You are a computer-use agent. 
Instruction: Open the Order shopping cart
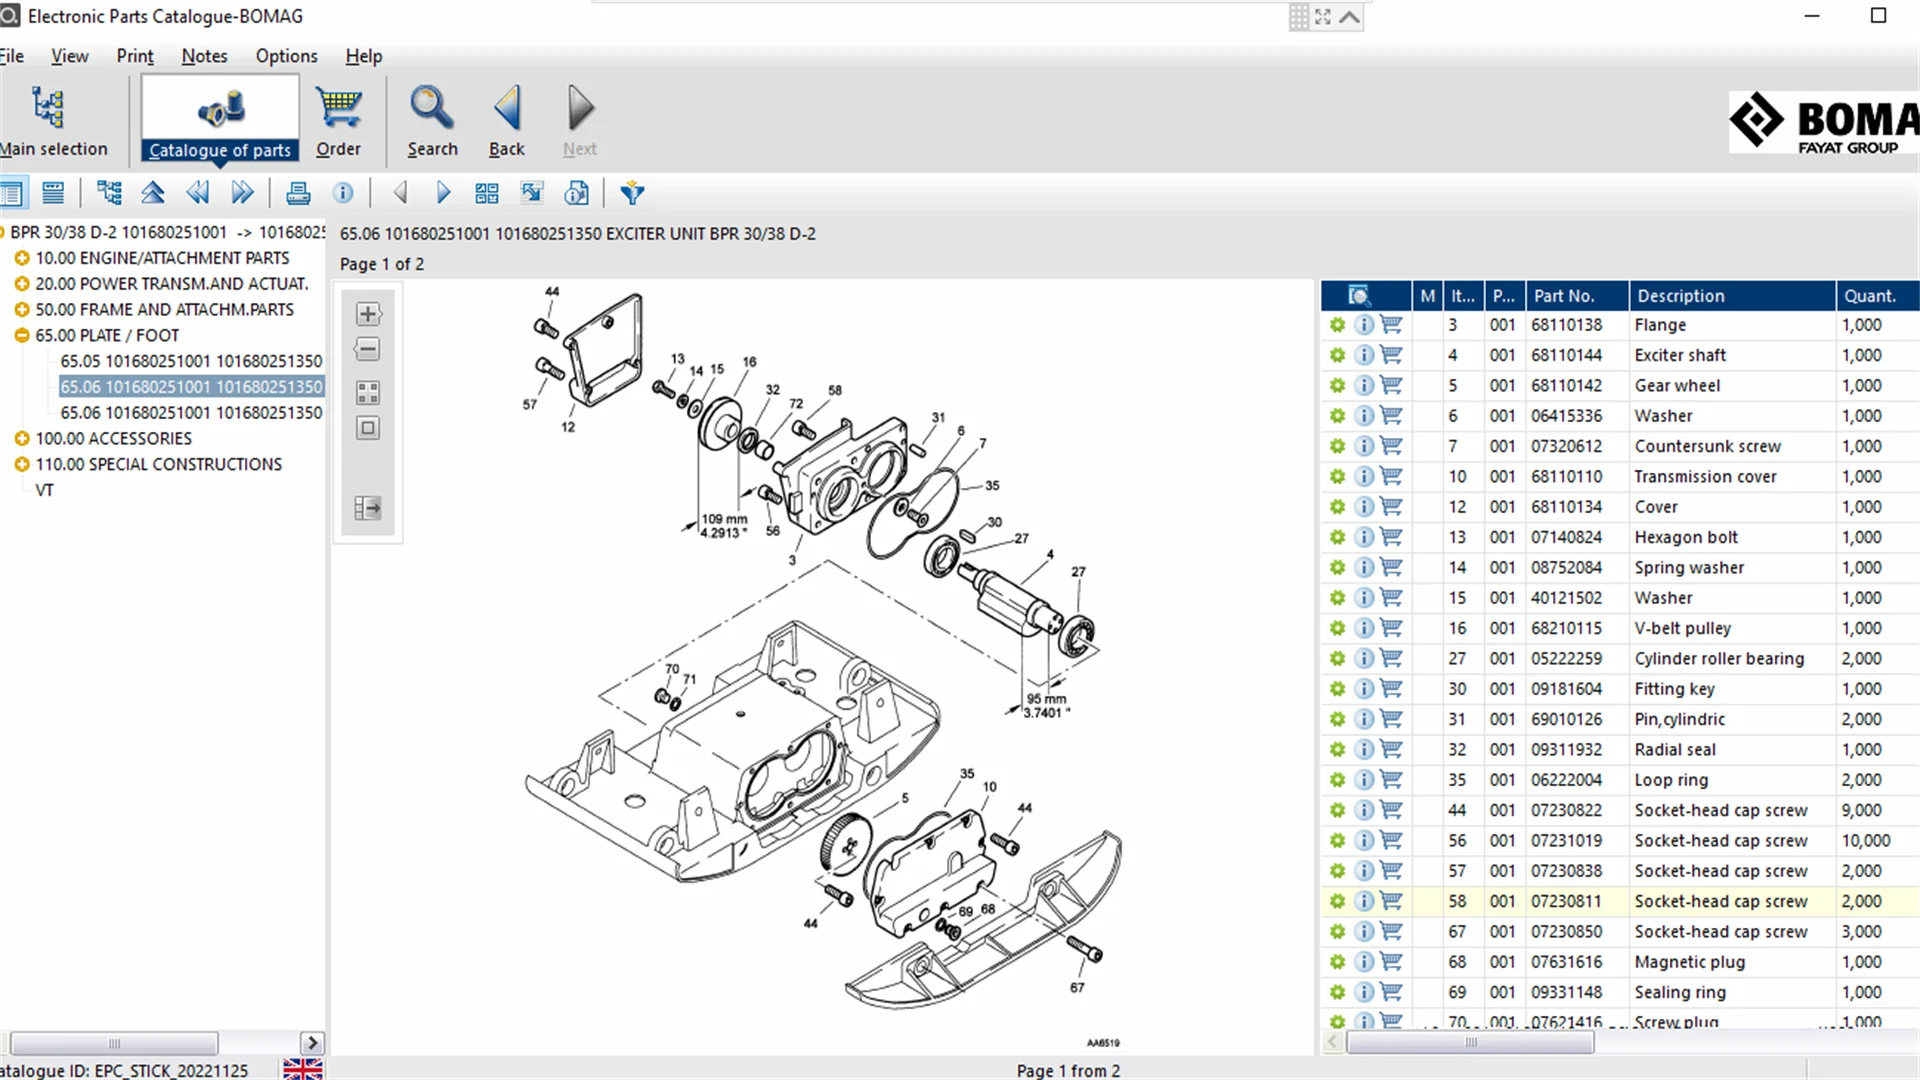click(338, 121)
